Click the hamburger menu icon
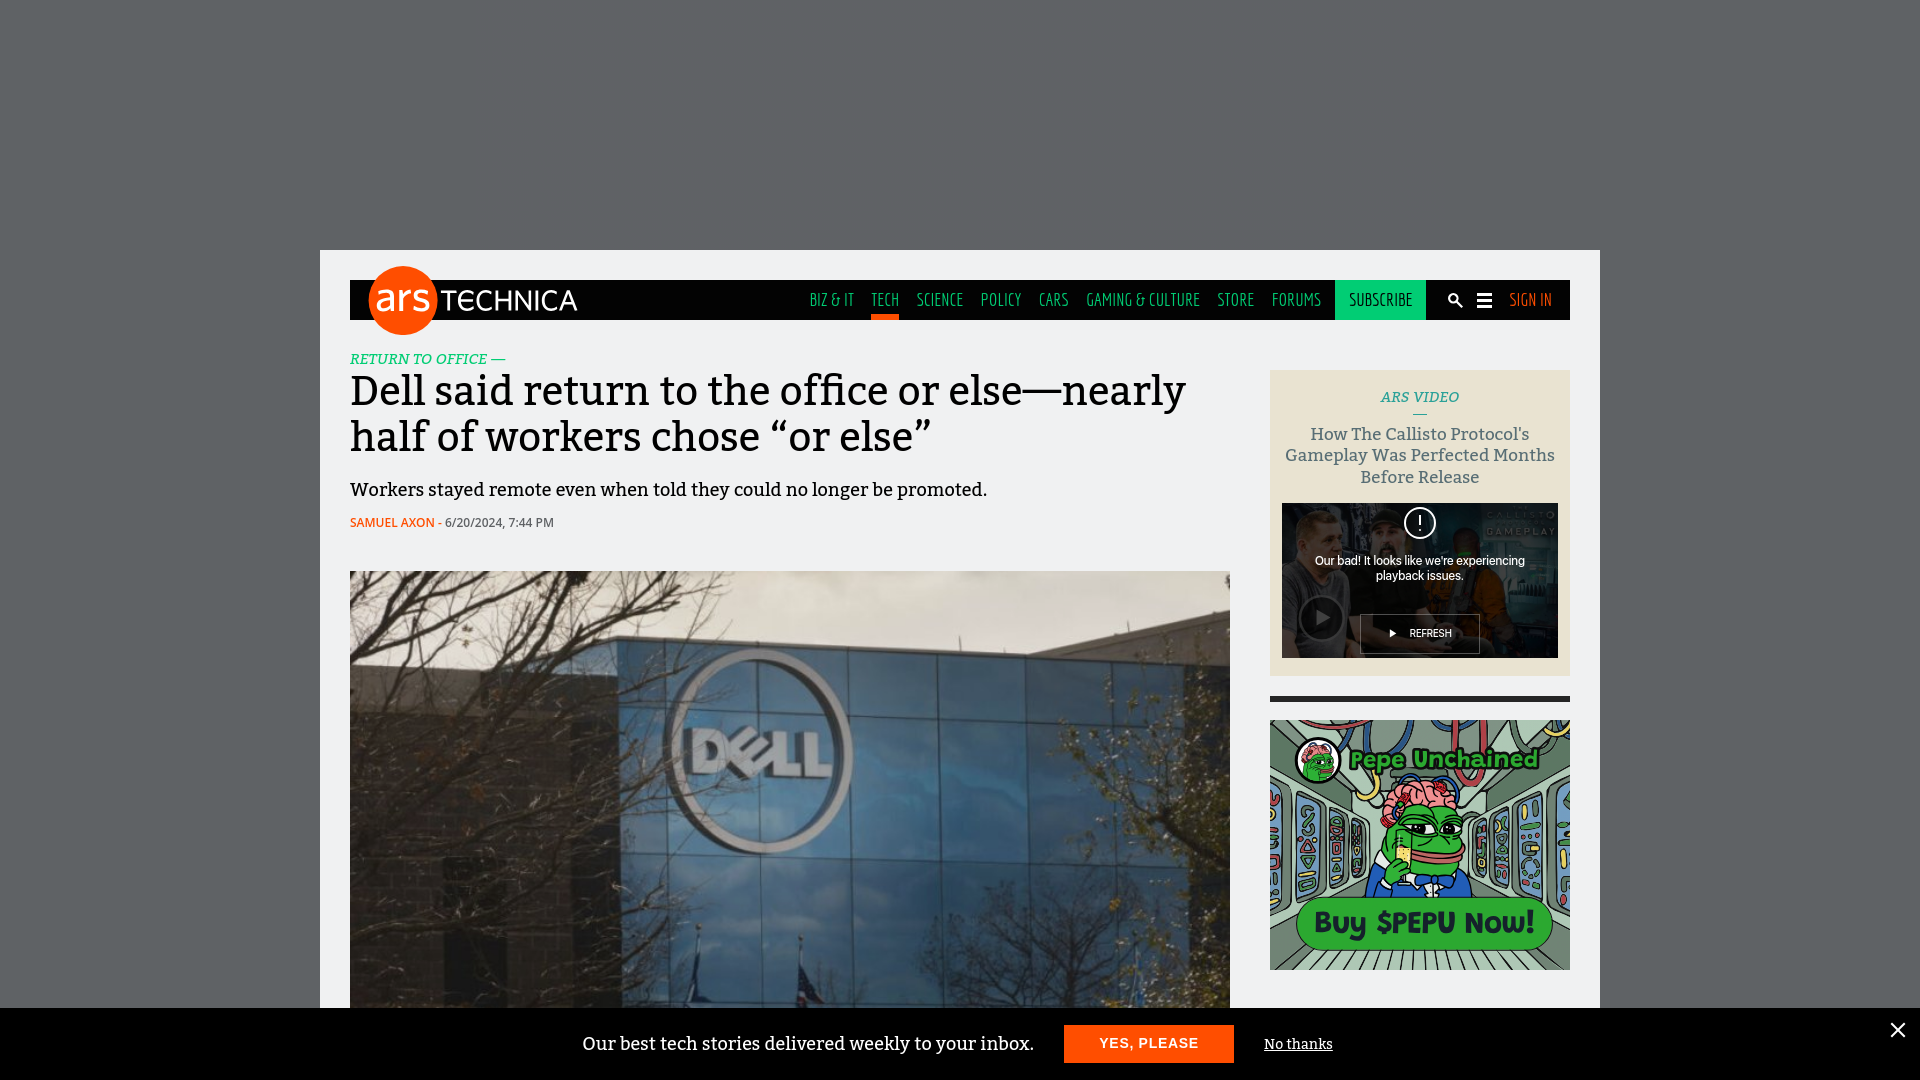1920x1080 pixels. [1484, 299]
